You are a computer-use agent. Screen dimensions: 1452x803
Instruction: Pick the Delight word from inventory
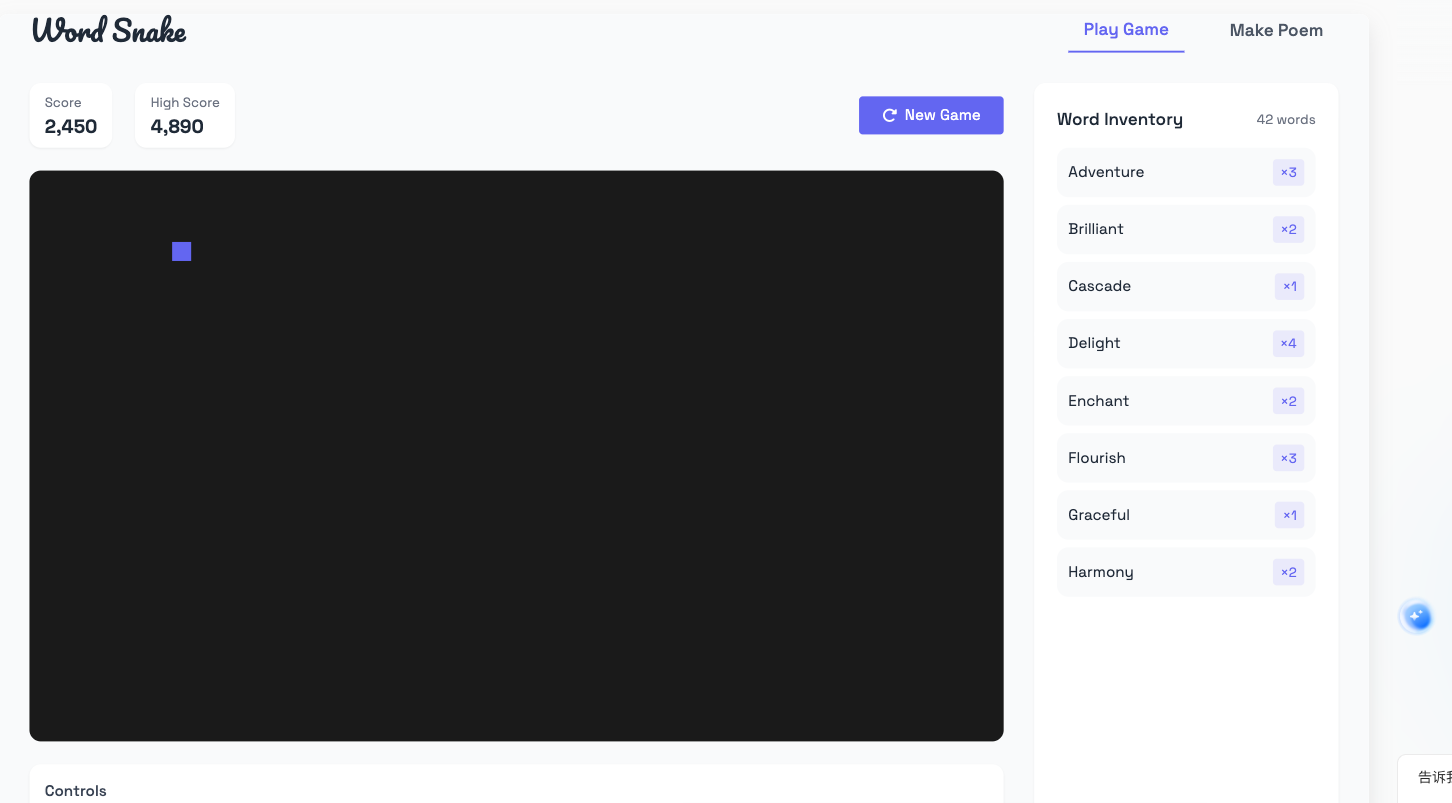click(x=1094, y=343)
